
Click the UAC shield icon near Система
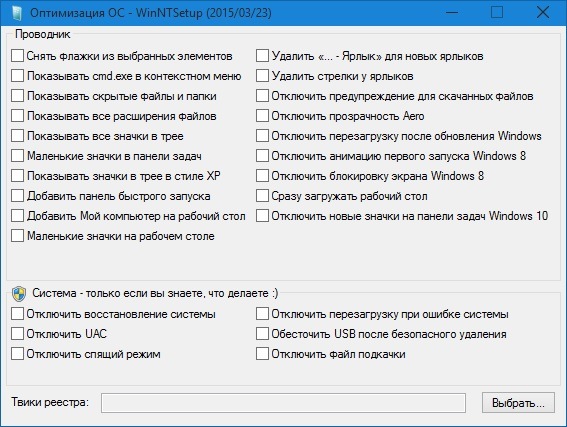(x=19, y=294)
